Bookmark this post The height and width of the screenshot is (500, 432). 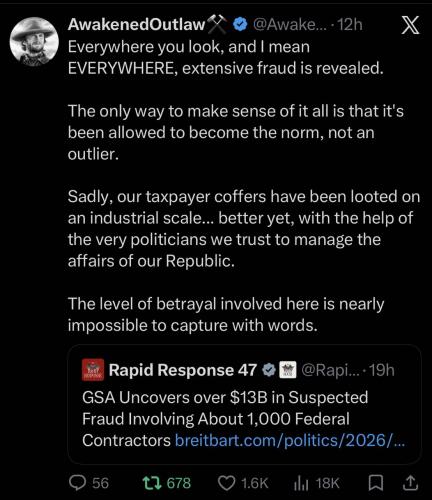point(376,483)
